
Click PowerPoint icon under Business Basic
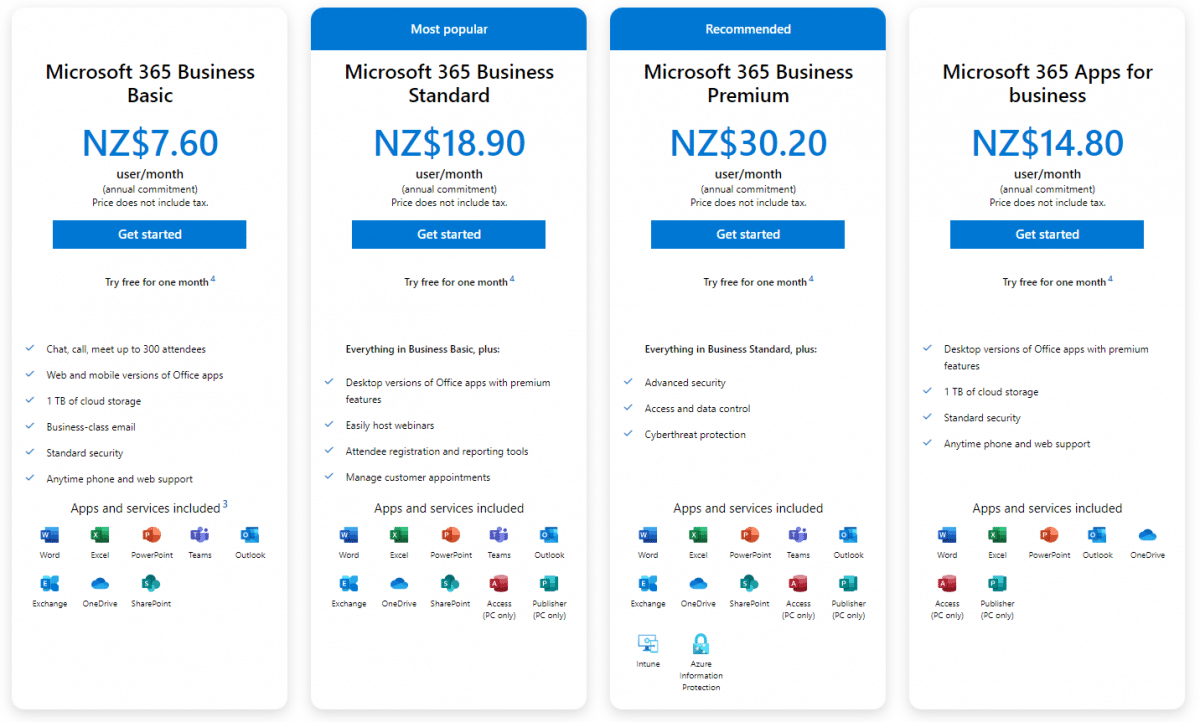151,535
